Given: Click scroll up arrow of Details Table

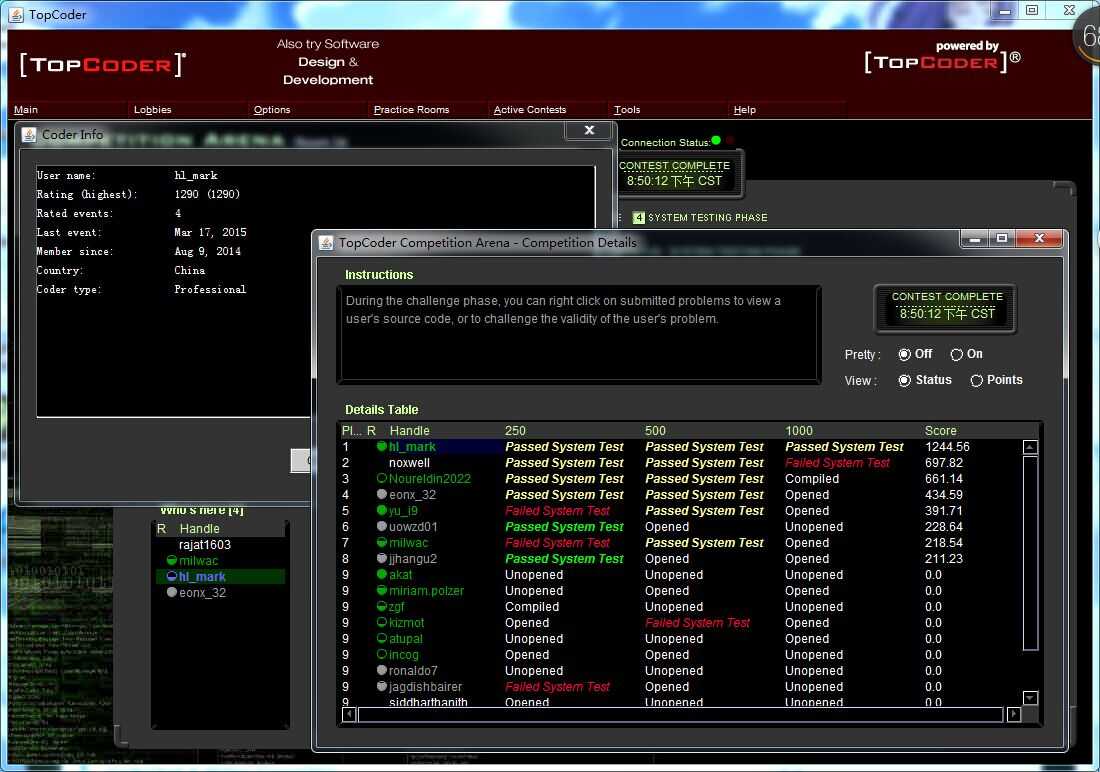Looking at the screenshot, I should (x=1030, y=447).
